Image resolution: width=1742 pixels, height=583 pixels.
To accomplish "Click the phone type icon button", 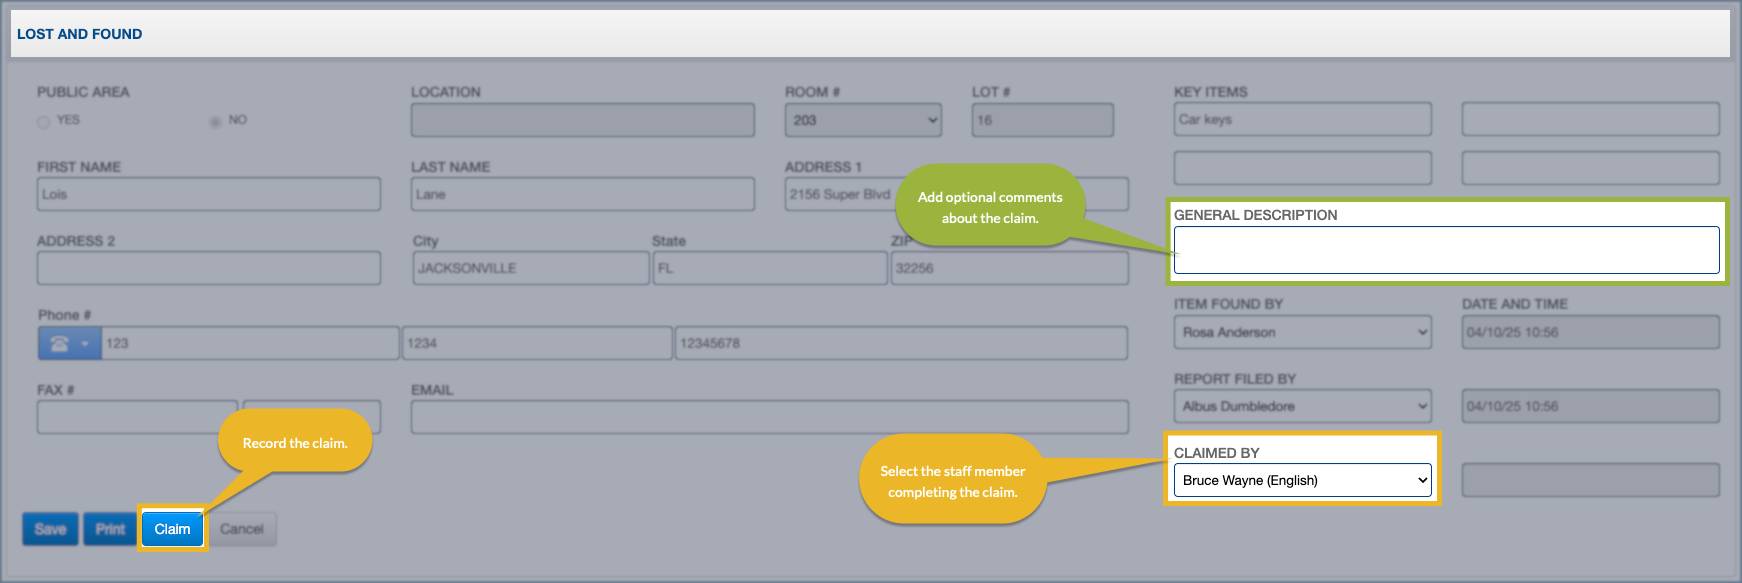I will pos(68,343).
